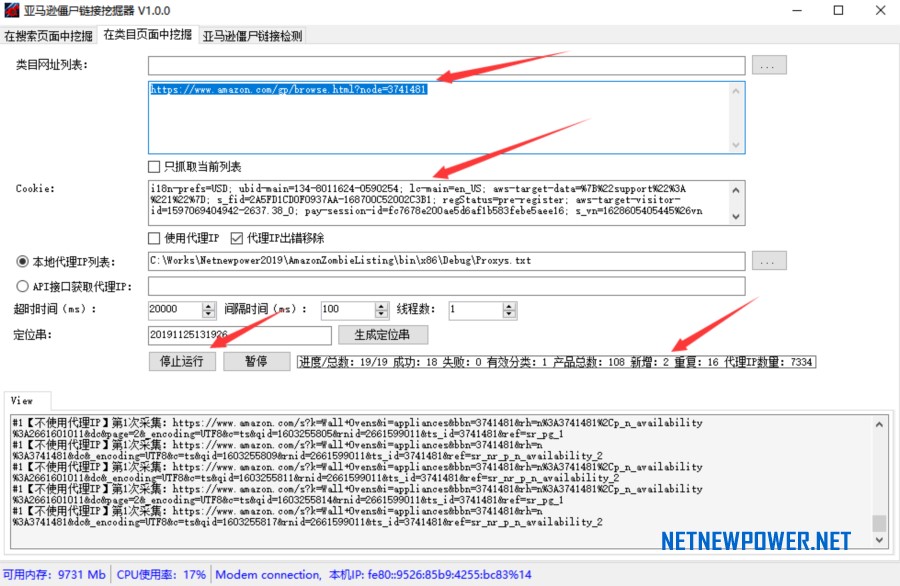
Task: Enable the 使用代理IP checkbox
Action: [x=154, y=238]
